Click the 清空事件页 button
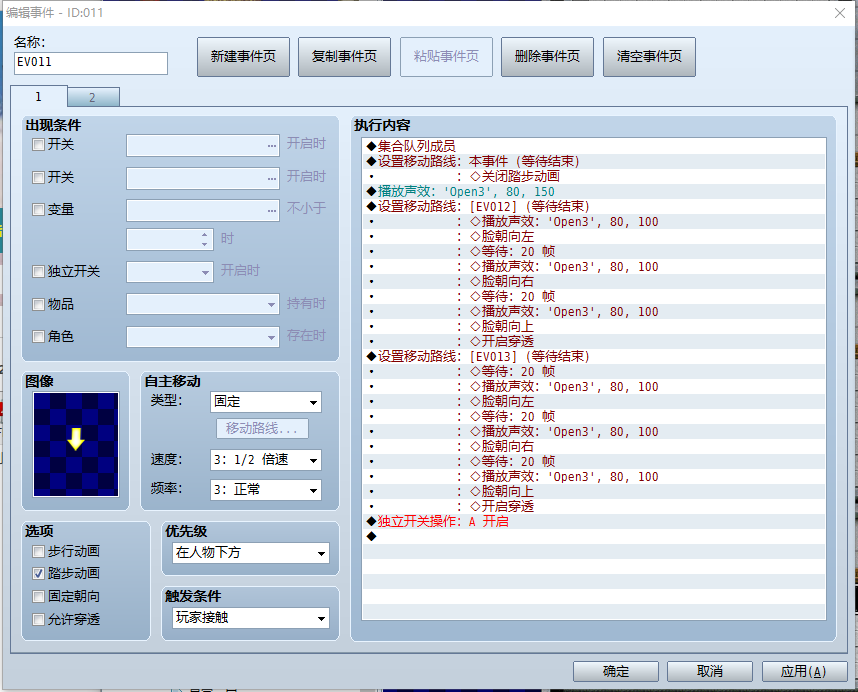 649,56
